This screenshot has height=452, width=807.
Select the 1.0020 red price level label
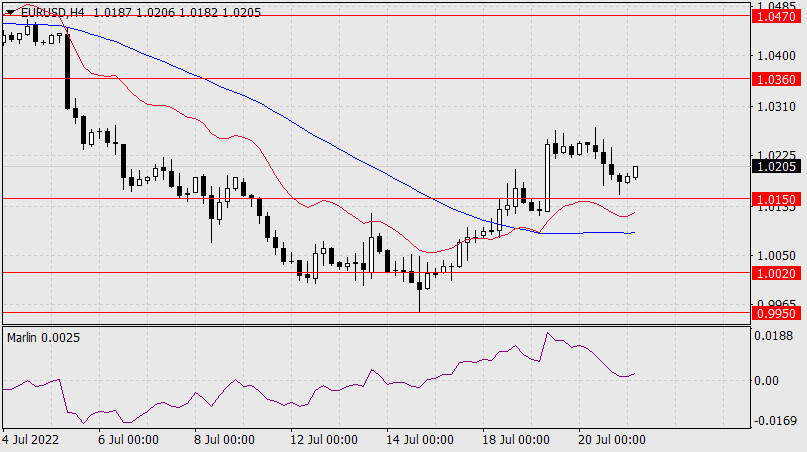(777, 273)
